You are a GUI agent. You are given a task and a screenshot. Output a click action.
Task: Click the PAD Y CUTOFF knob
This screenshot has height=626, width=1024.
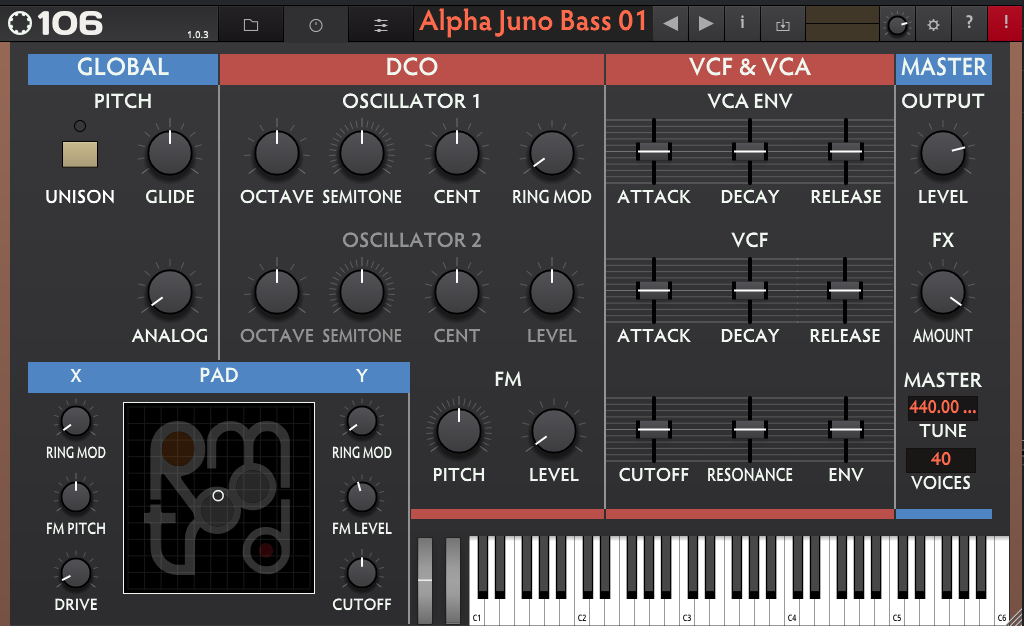coord(362,573)
